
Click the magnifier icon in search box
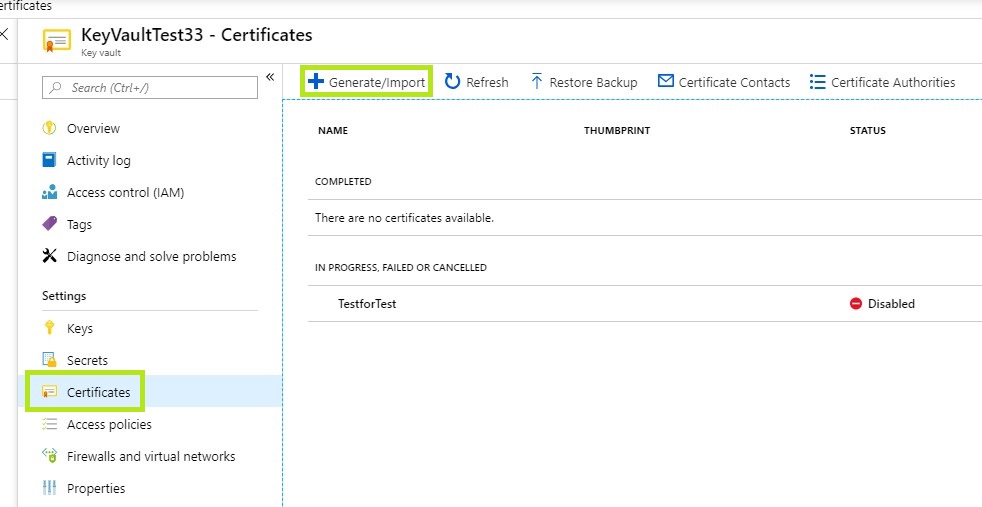[56, 88]
